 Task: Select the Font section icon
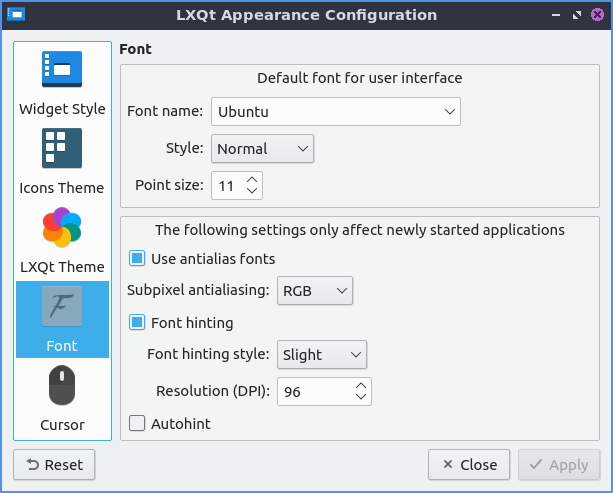[62, 307]
